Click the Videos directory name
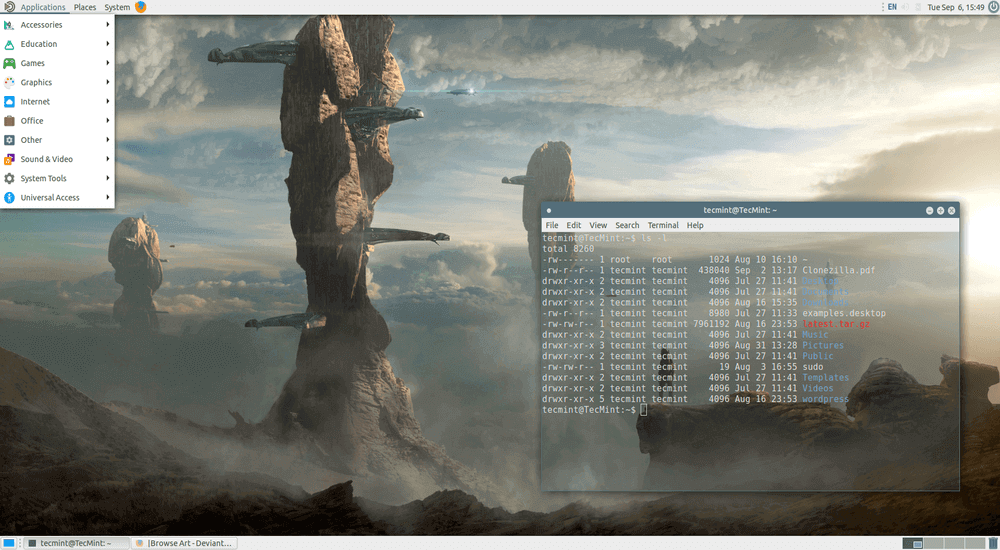Screen dimensions: 1000x550 pyautogui.click(x=818, y=388)
